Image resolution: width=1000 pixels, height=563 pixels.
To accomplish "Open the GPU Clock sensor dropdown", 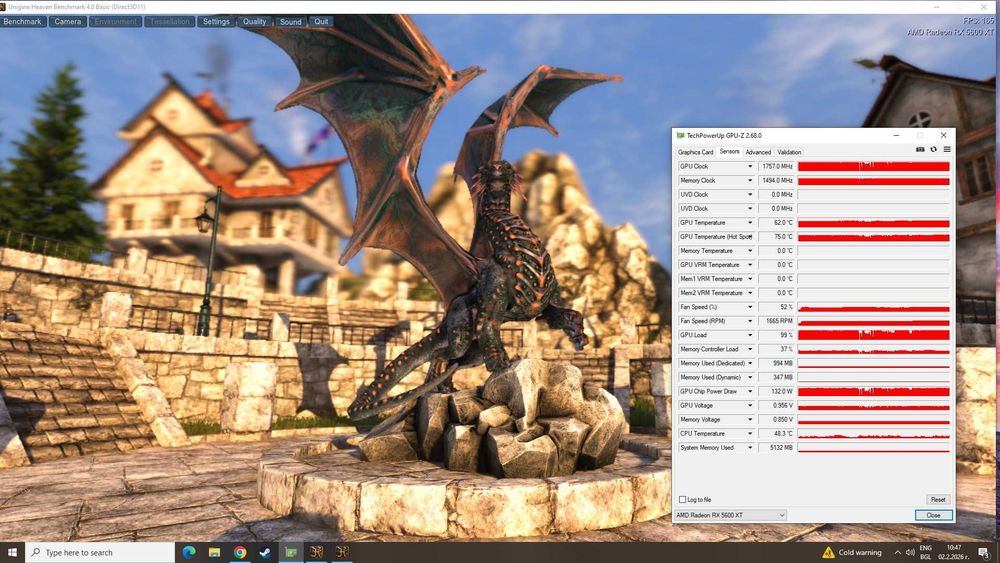I will click(750, 167).
